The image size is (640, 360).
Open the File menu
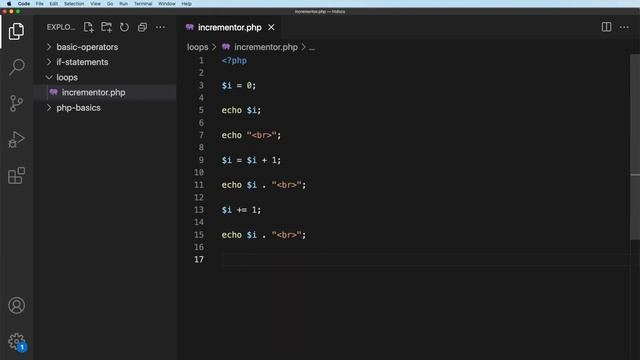(40, 4)
